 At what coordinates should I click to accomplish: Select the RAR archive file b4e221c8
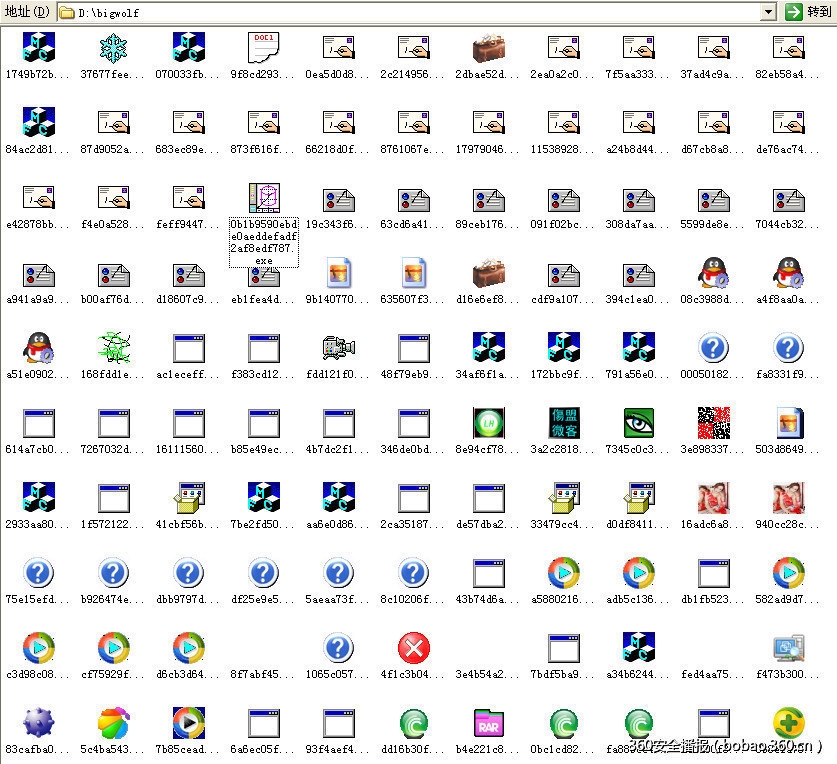pyautogui.click(x=488, y=722)
